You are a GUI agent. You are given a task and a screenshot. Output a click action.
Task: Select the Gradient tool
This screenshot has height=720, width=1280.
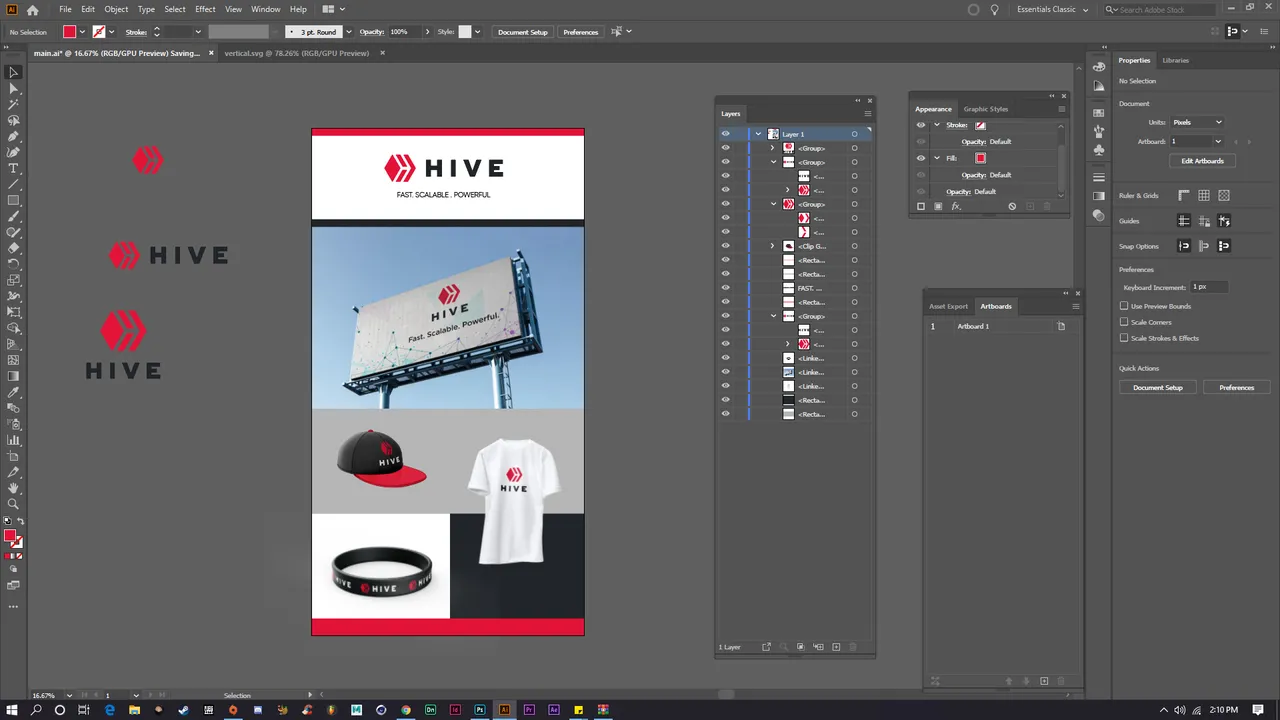coord(13,376)
